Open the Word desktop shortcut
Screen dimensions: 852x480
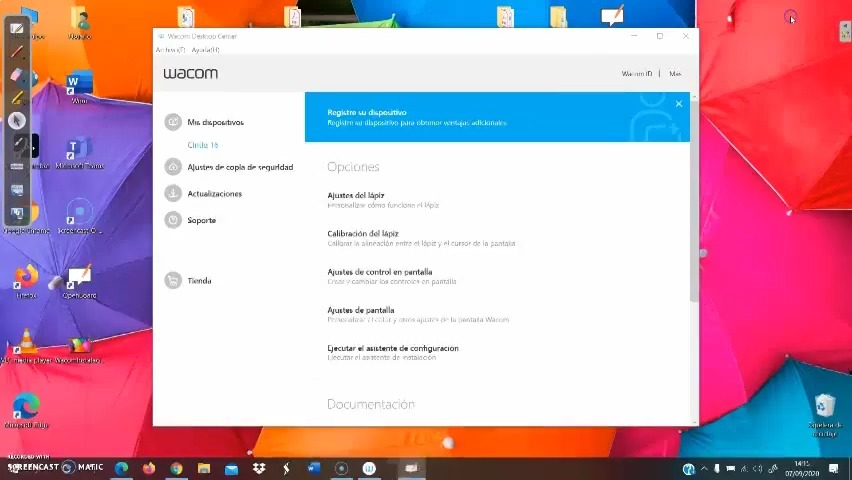[x=80, y=87]
